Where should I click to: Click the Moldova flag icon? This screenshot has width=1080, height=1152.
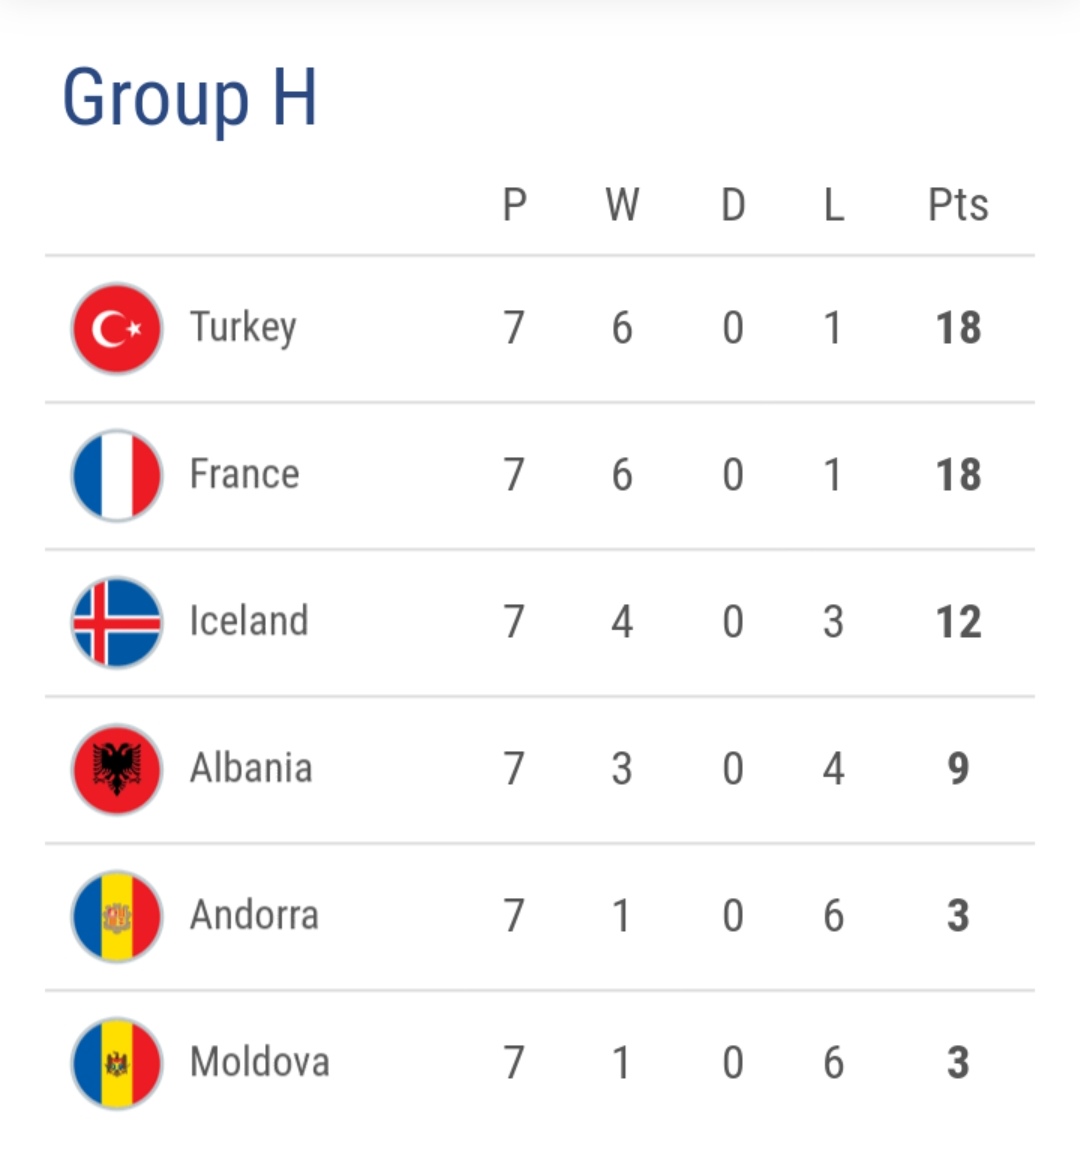[x=117, y=1063]
